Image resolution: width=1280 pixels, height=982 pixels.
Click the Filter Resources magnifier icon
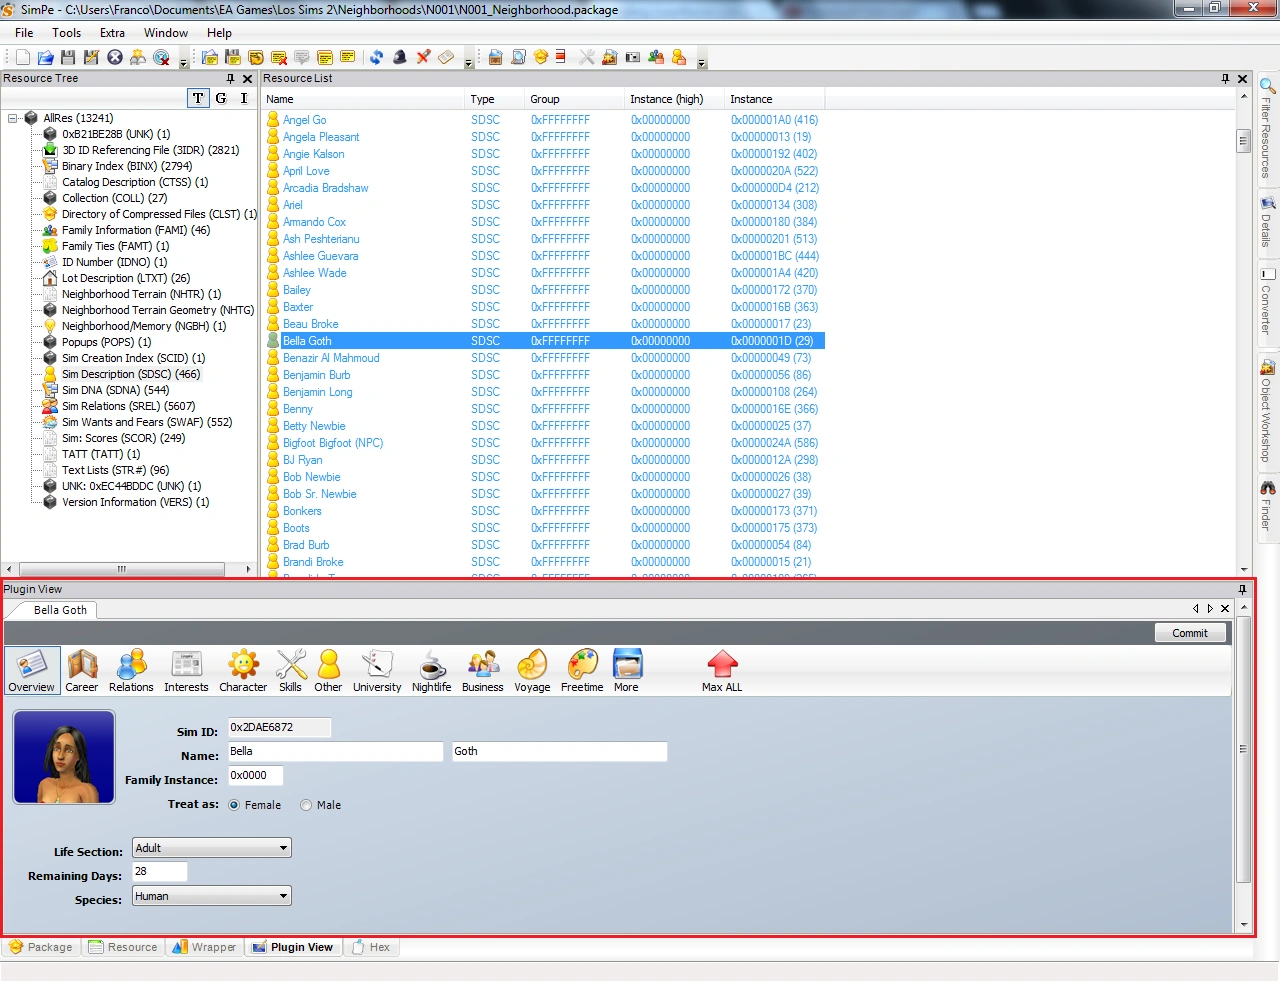(x=1267, y=86)
